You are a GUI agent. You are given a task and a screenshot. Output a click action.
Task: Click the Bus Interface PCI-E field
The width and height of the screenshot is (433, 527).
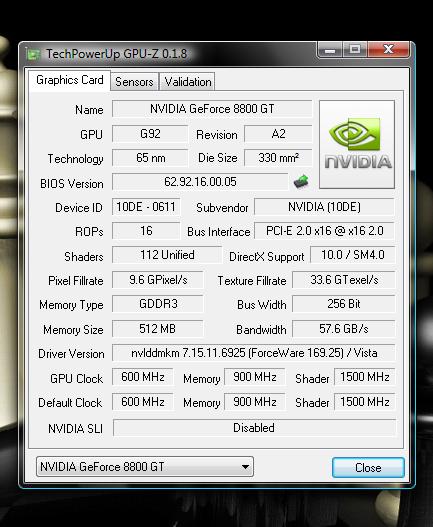click(x=324, y=231)
